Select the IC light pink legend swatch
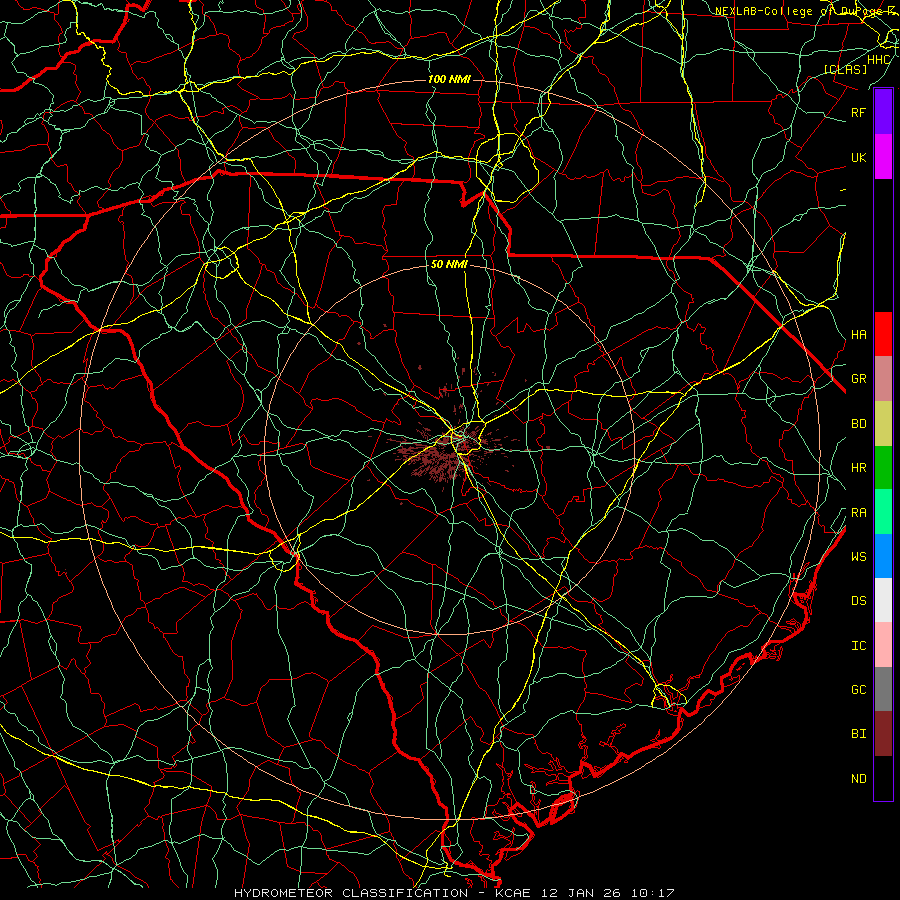900x900 pixels. coord(883,645)
